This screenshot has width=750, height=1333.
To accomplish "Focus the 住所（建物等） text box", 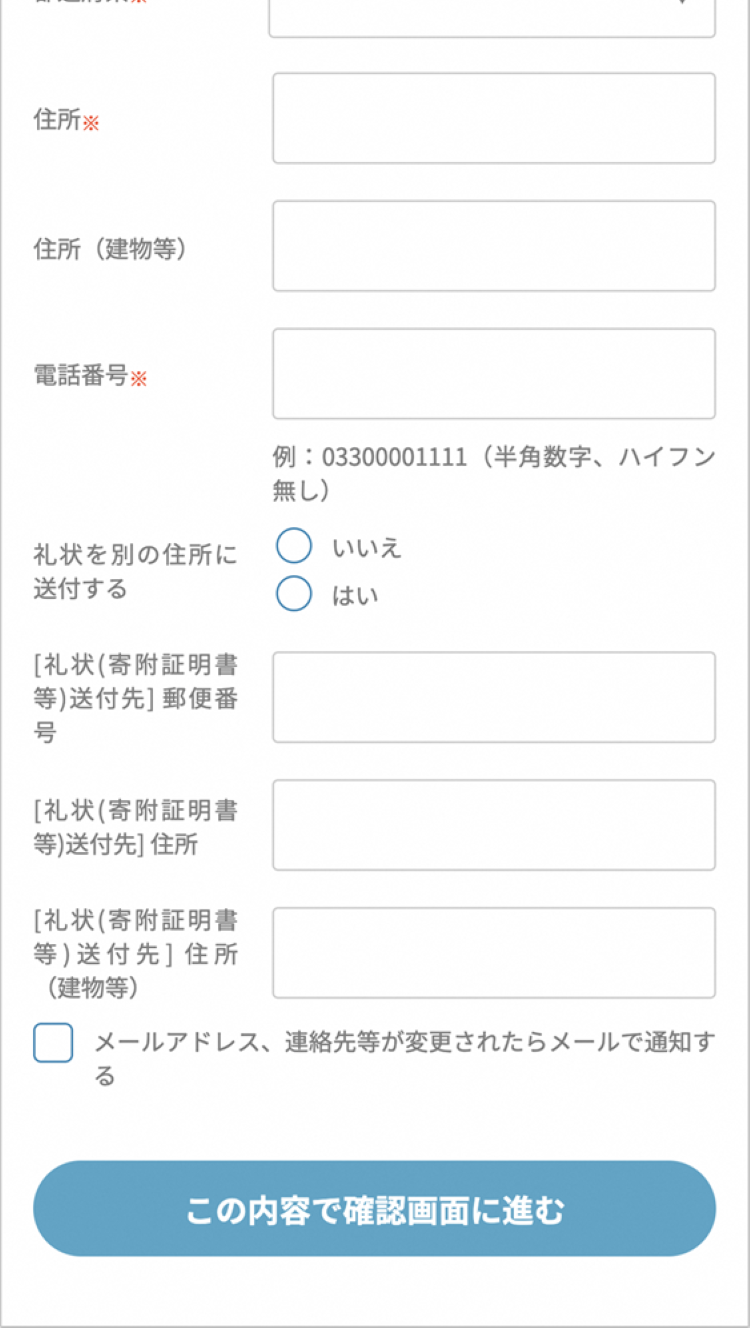I will point(493,246).
